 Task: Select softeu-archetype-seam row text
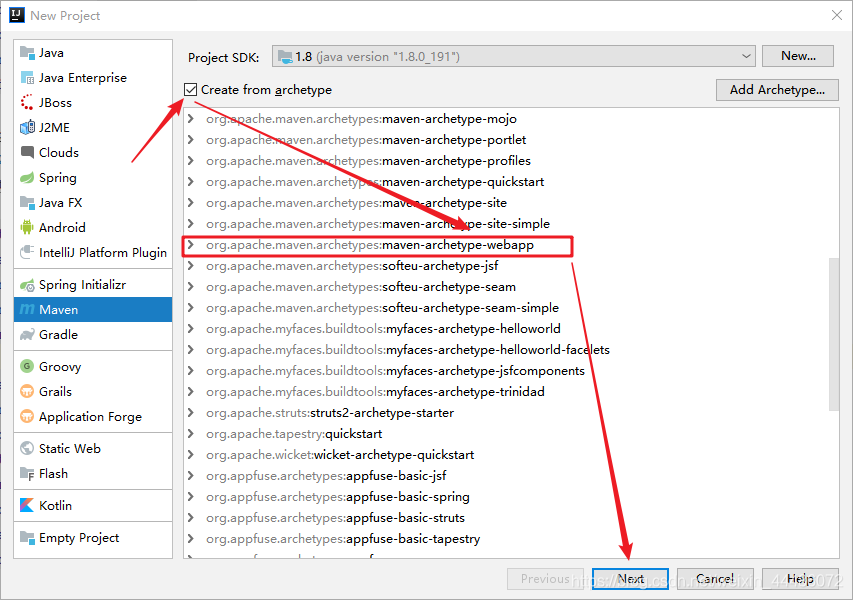361,287
